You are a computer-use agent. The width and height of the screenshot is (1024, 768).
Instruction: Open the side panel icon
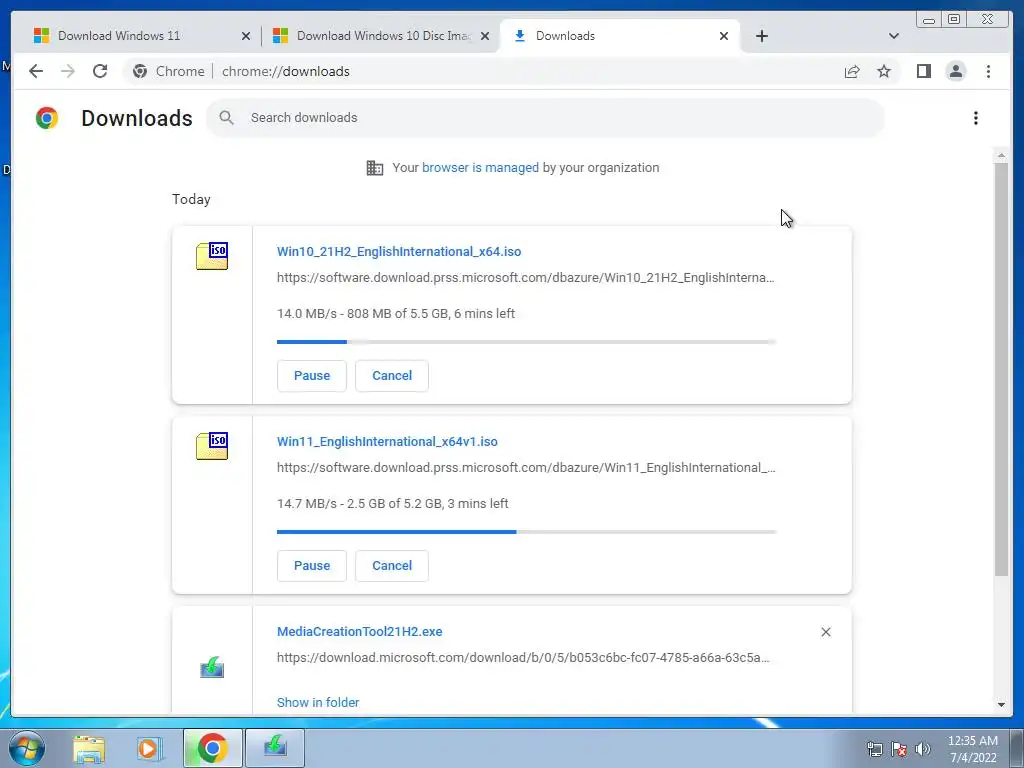(x=923, y=71)
